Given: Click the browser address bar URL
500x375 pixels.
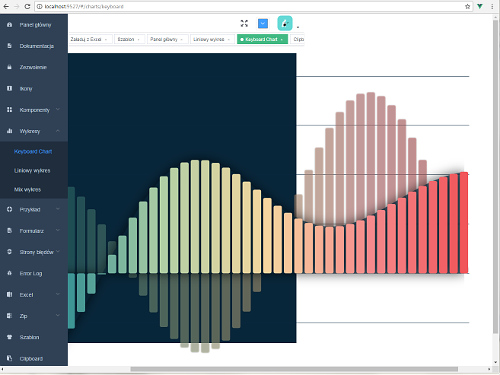Looking at the screenshot, I should pos(84,6).
